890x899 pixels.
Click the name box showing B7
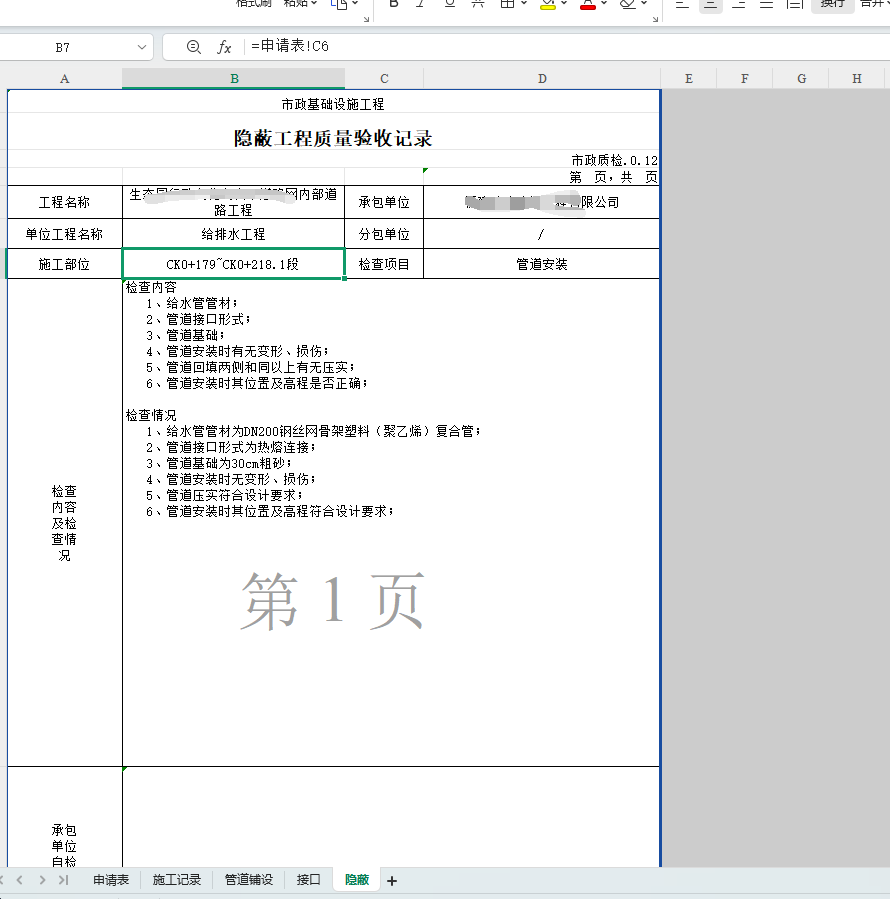[x=63, y=47]
